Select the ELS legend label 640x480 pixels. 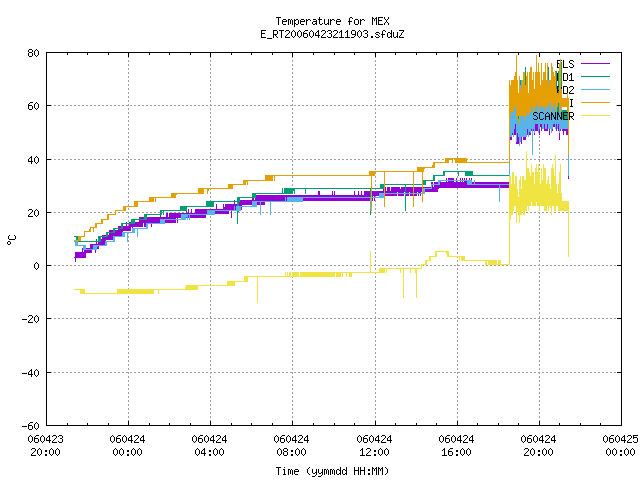[565, 64]
